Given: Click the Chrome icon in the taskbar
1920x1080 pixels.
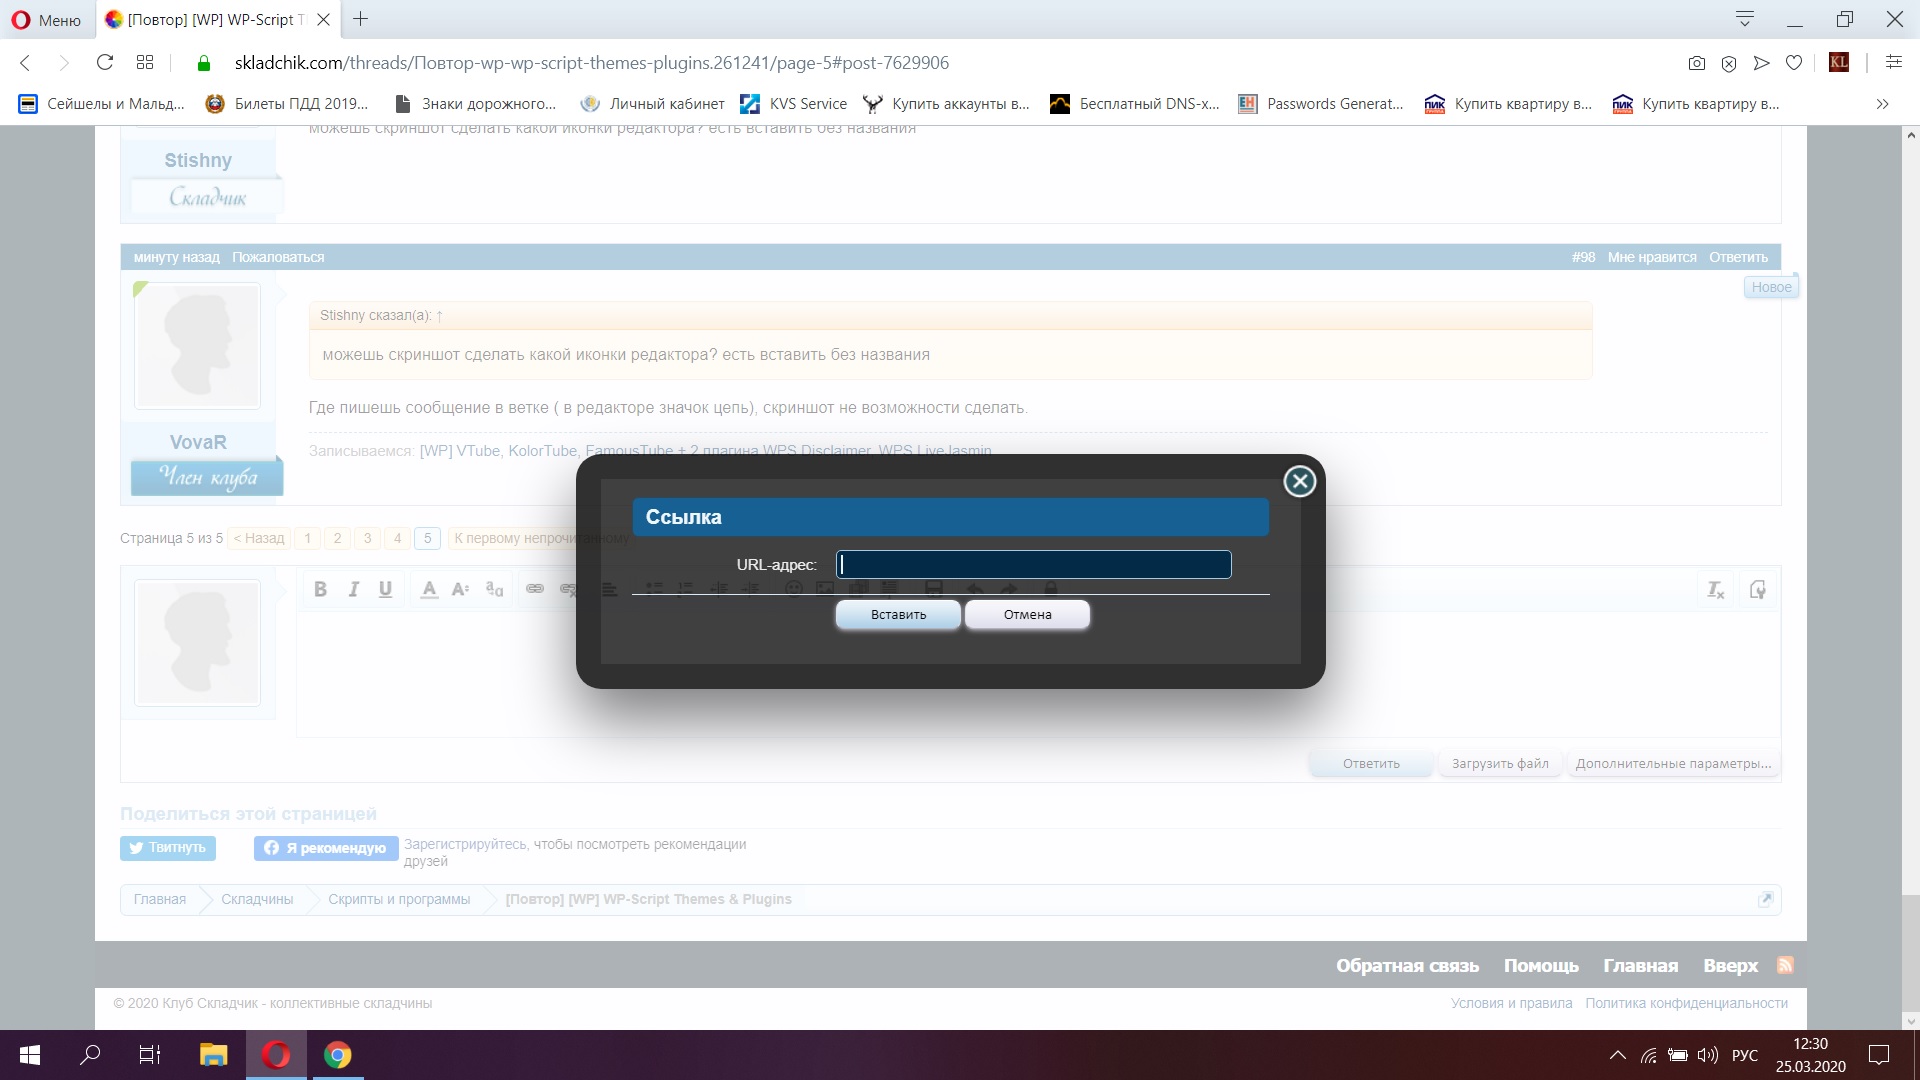Looking at the screenshot, I should coord(338,1055).
